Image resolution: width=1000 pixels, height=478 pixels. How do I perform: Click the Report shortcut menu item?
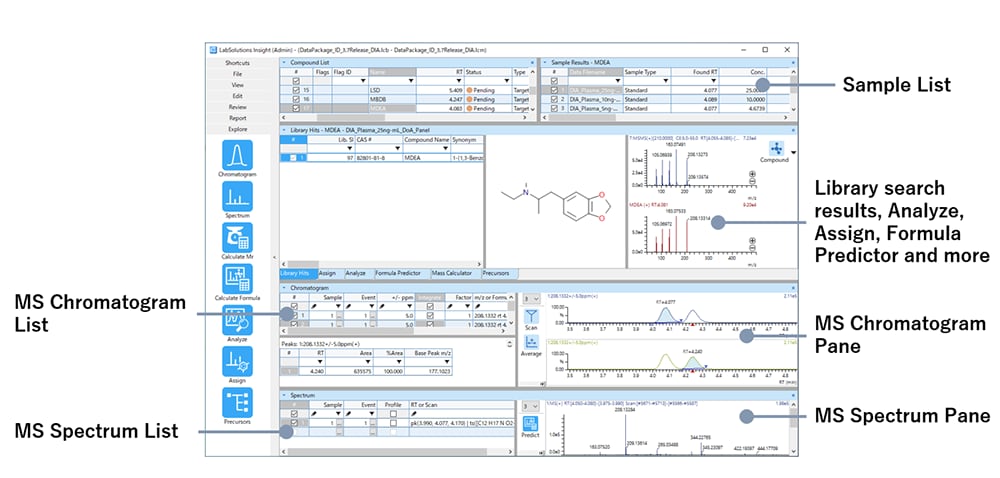pyautogui.click(x=237, y=118)
